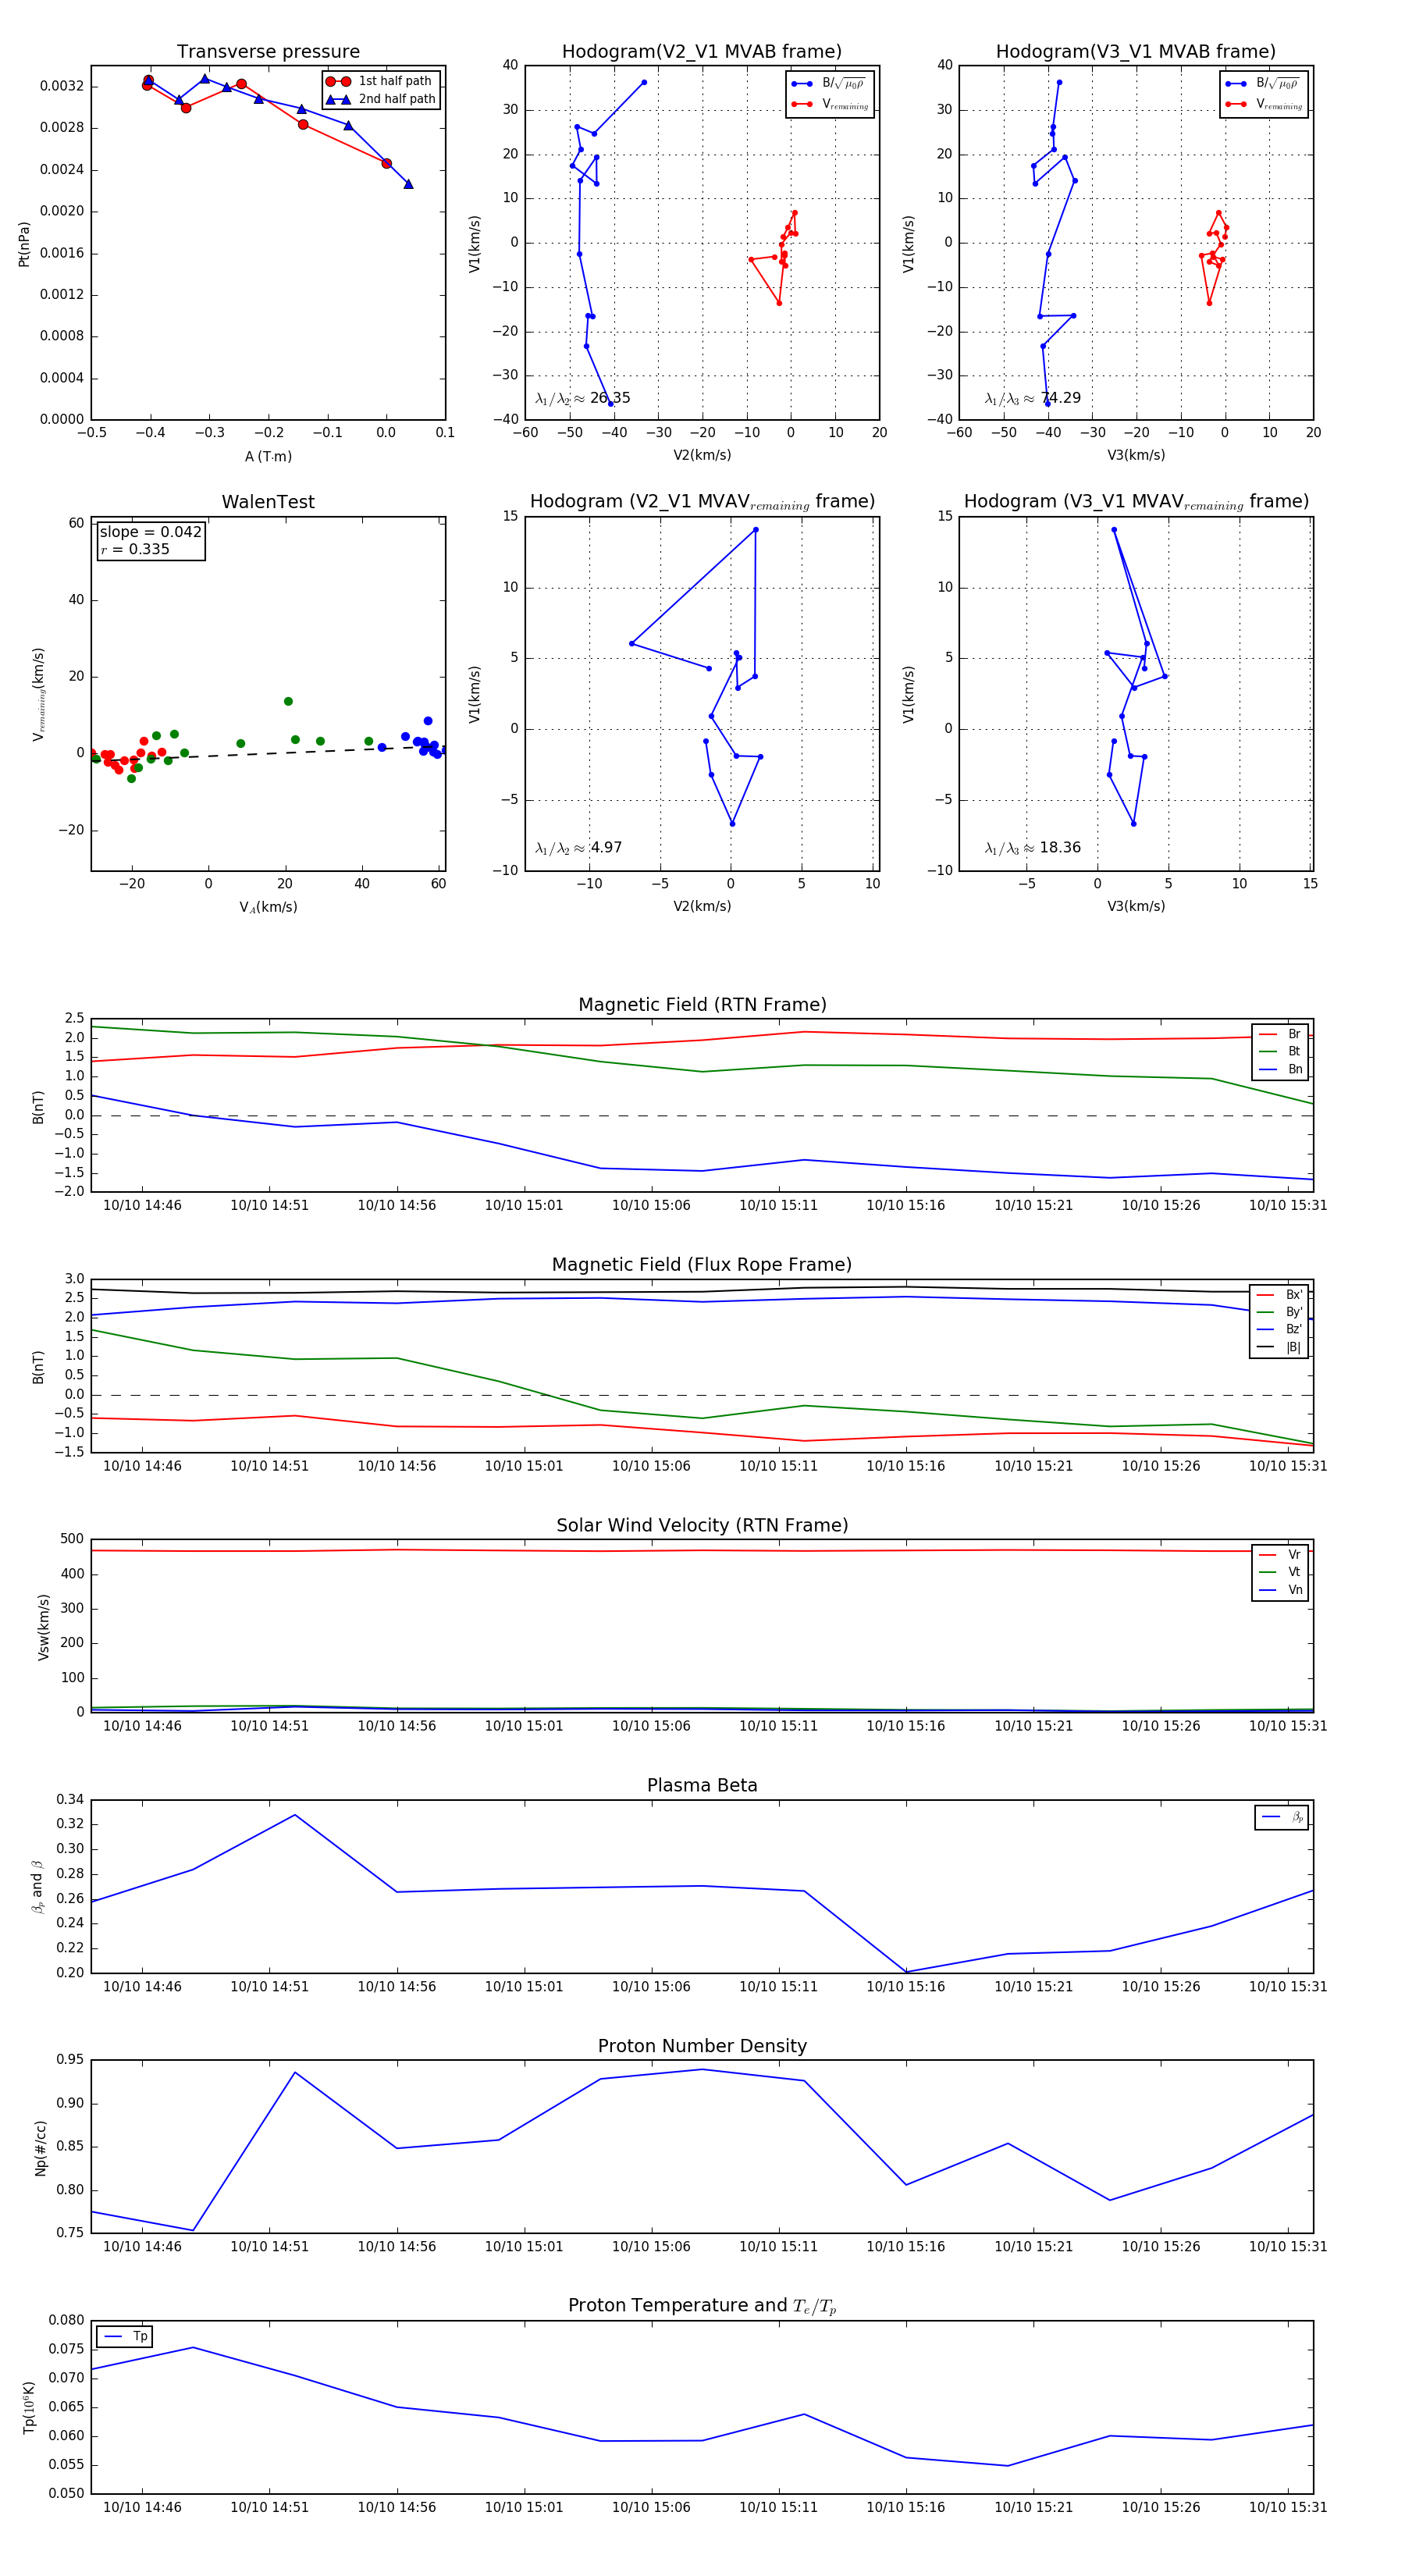
Task: Click Magnetic Field (Flux Rope Frame) title
Action: 702,1265
